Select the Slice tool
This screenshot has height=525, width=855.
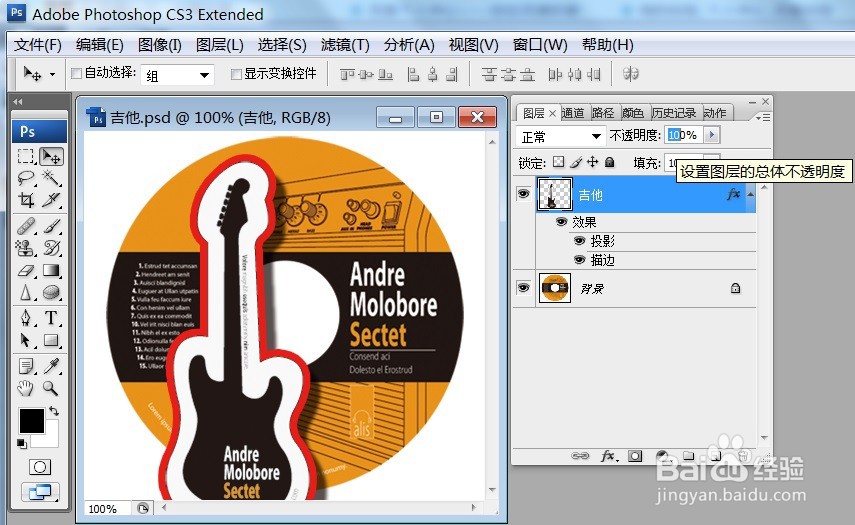(52, 200)
